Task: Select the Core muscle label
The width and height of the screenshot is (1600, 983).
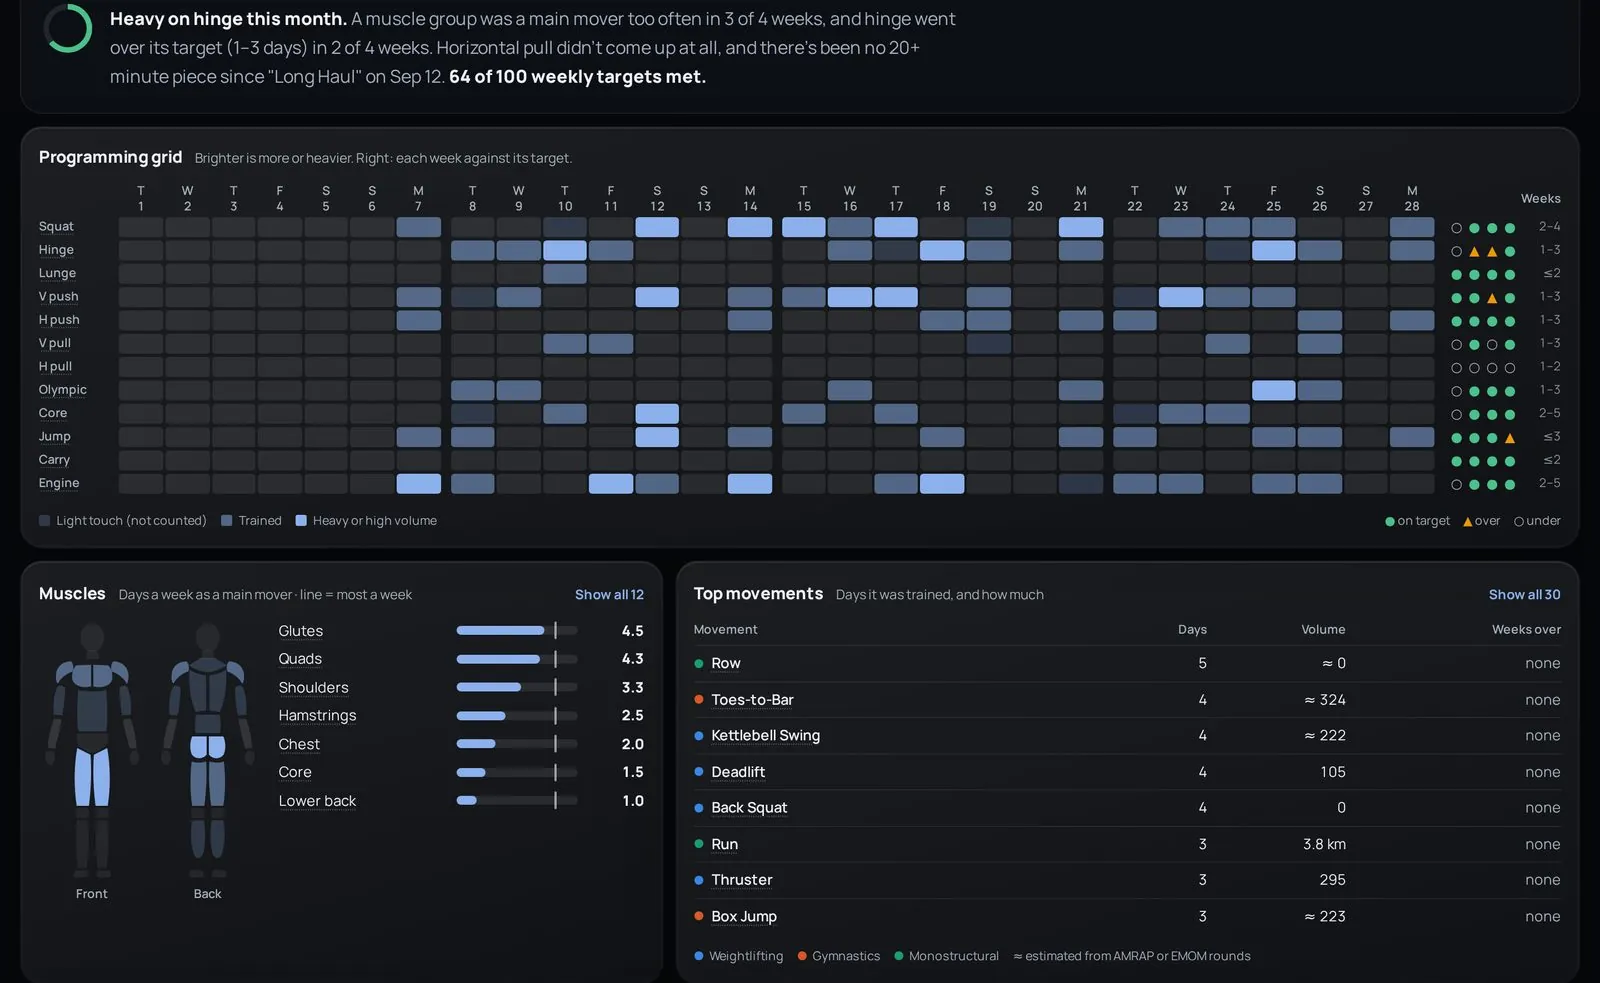Action: click(295, 772)
